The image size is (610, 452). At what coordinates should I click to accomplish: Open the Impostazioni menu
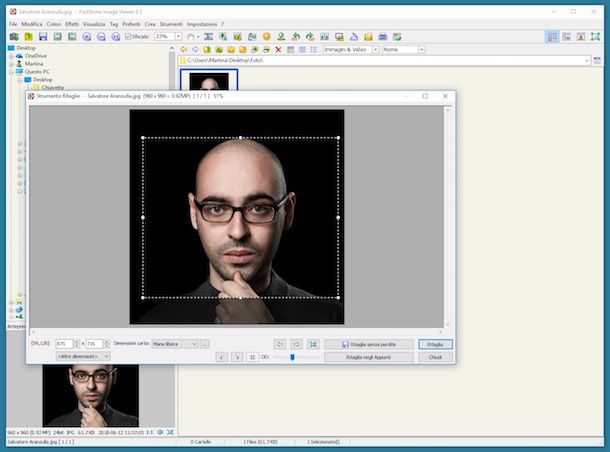pos(202,24)
